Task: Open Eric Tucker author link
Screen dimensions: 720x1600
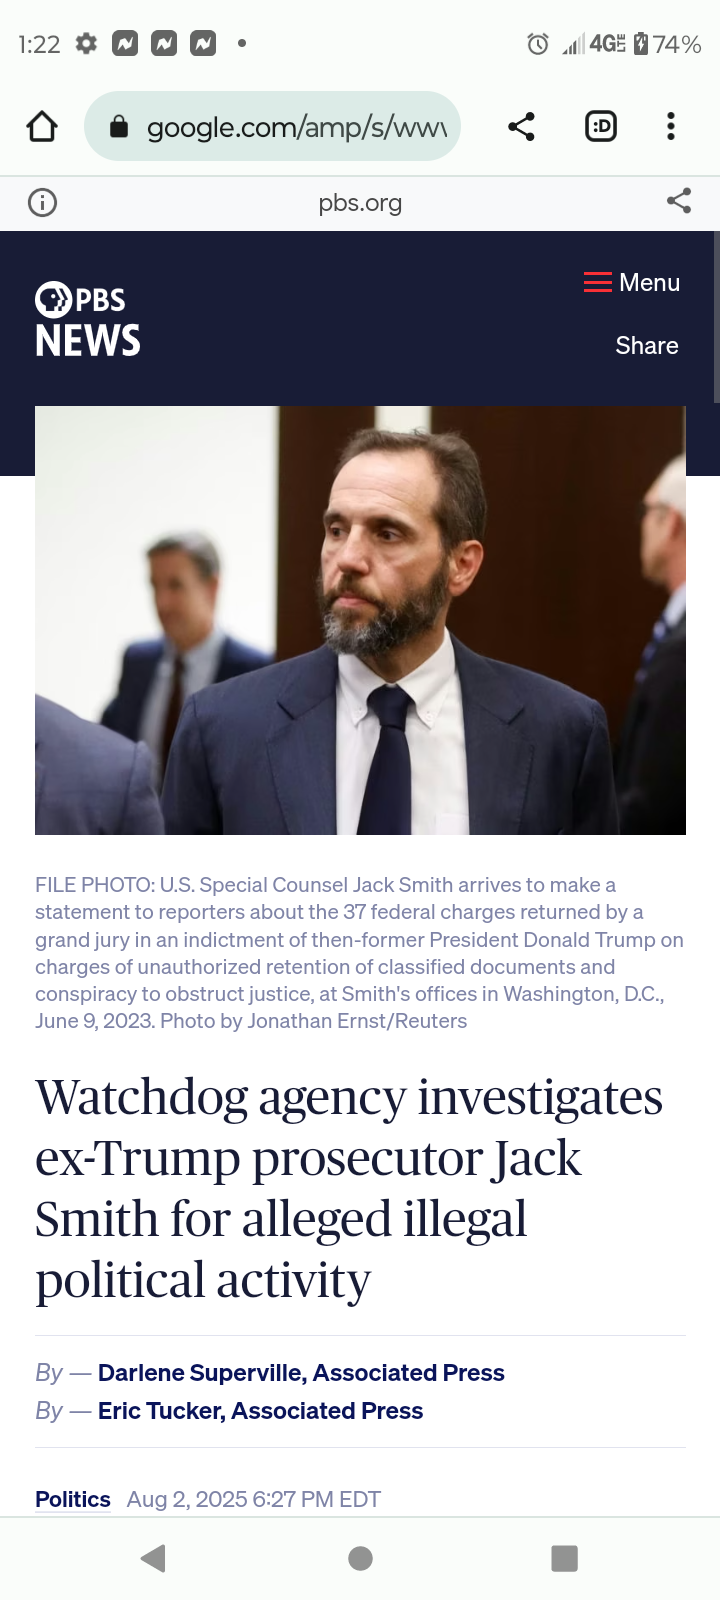Action: click(x=260, y=1411)
